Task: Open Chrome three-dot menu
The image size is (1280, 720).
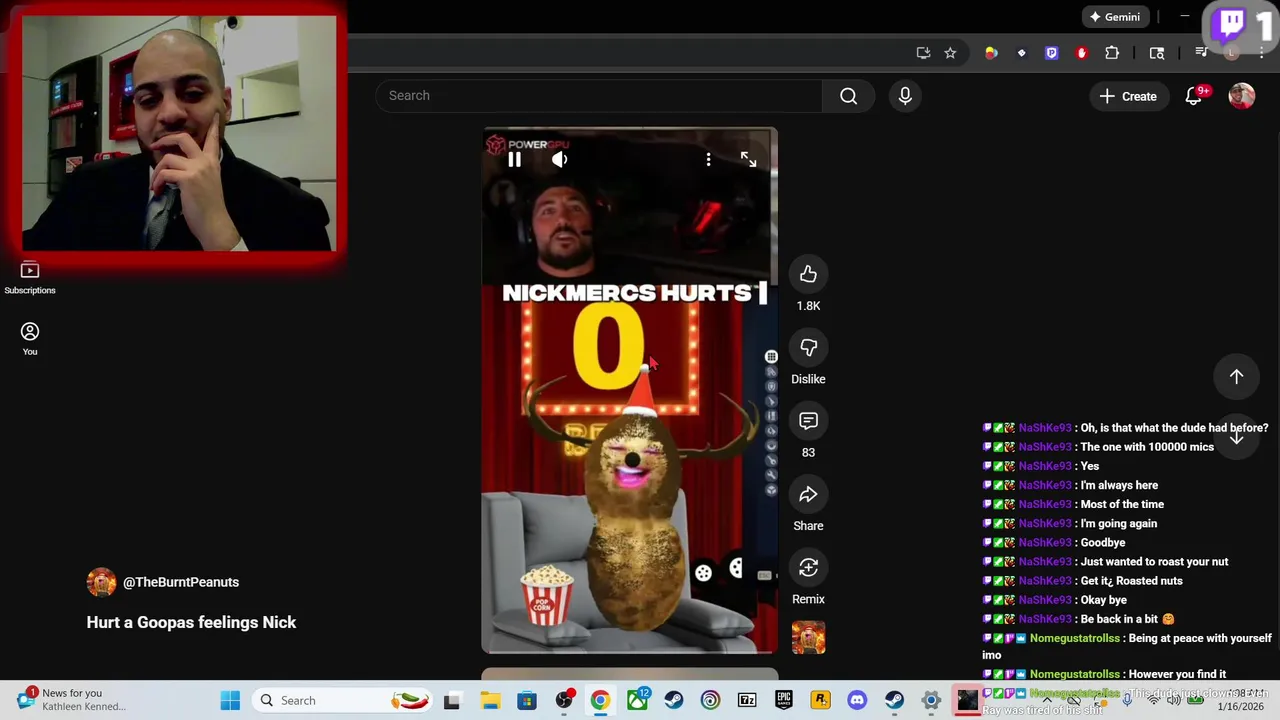Action: (x=1262, y=53)
